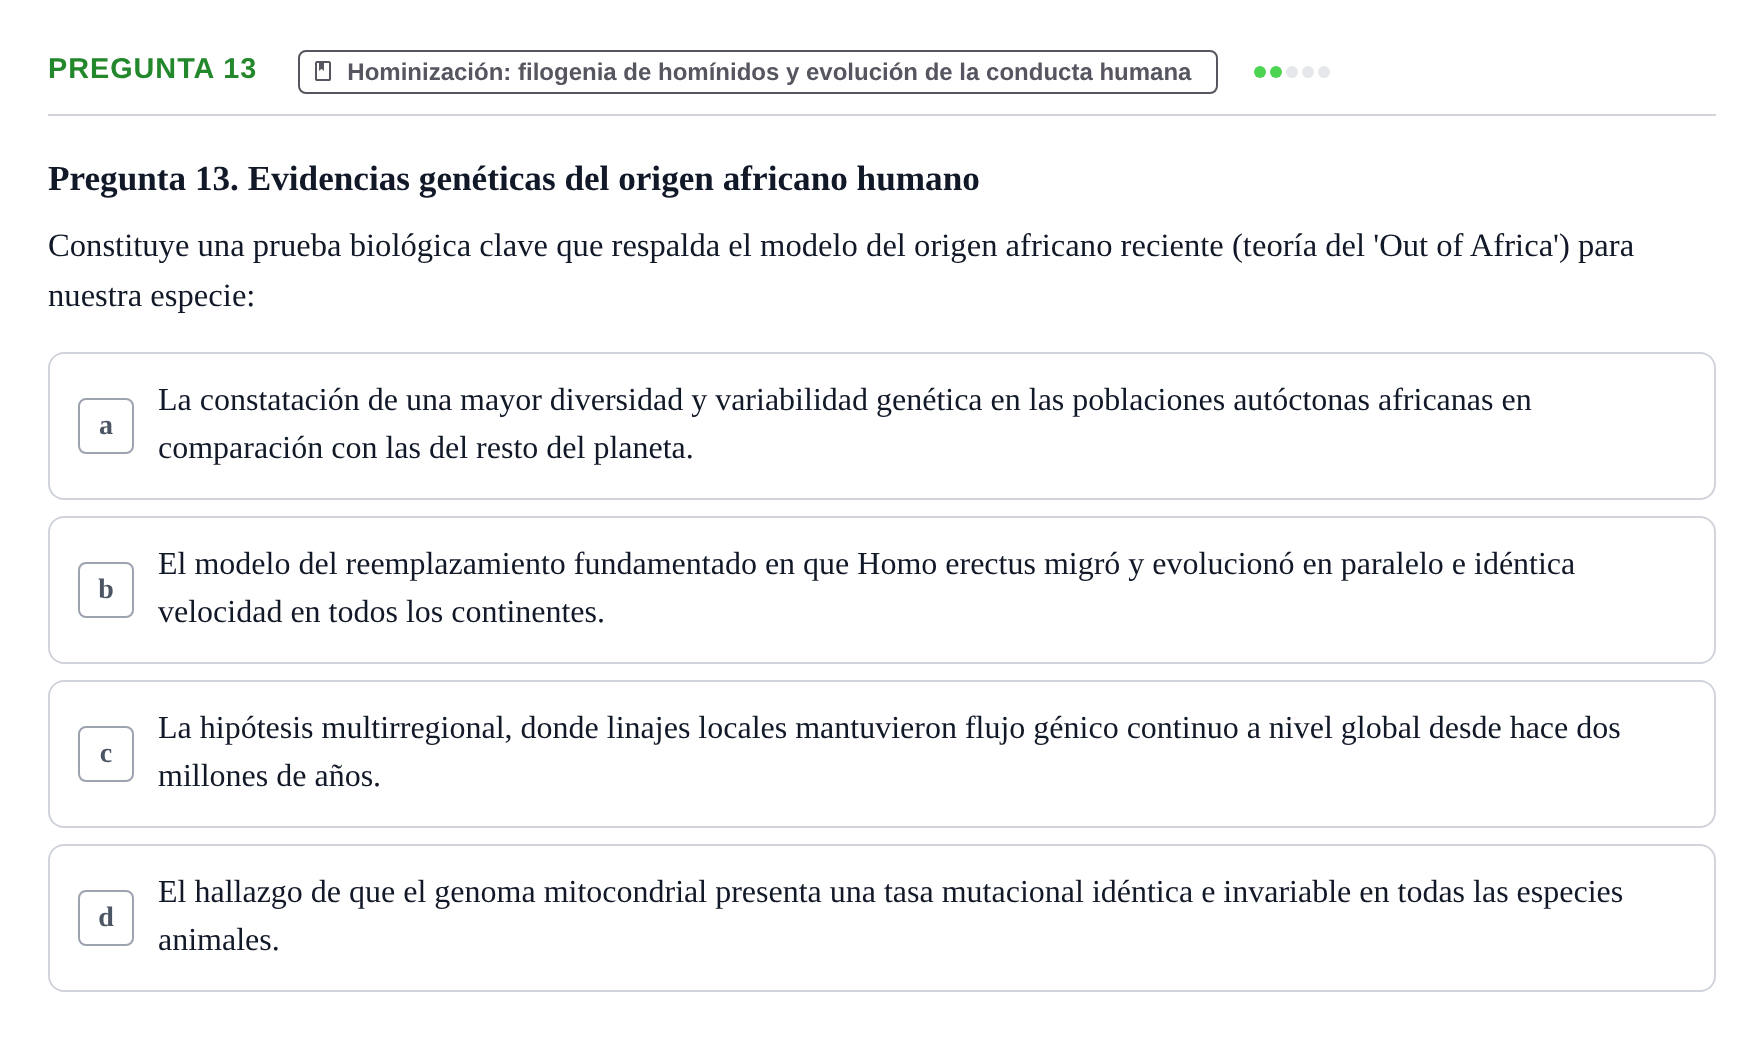Click the question statement starting 'Constituye una prueba'

(841, 271)
